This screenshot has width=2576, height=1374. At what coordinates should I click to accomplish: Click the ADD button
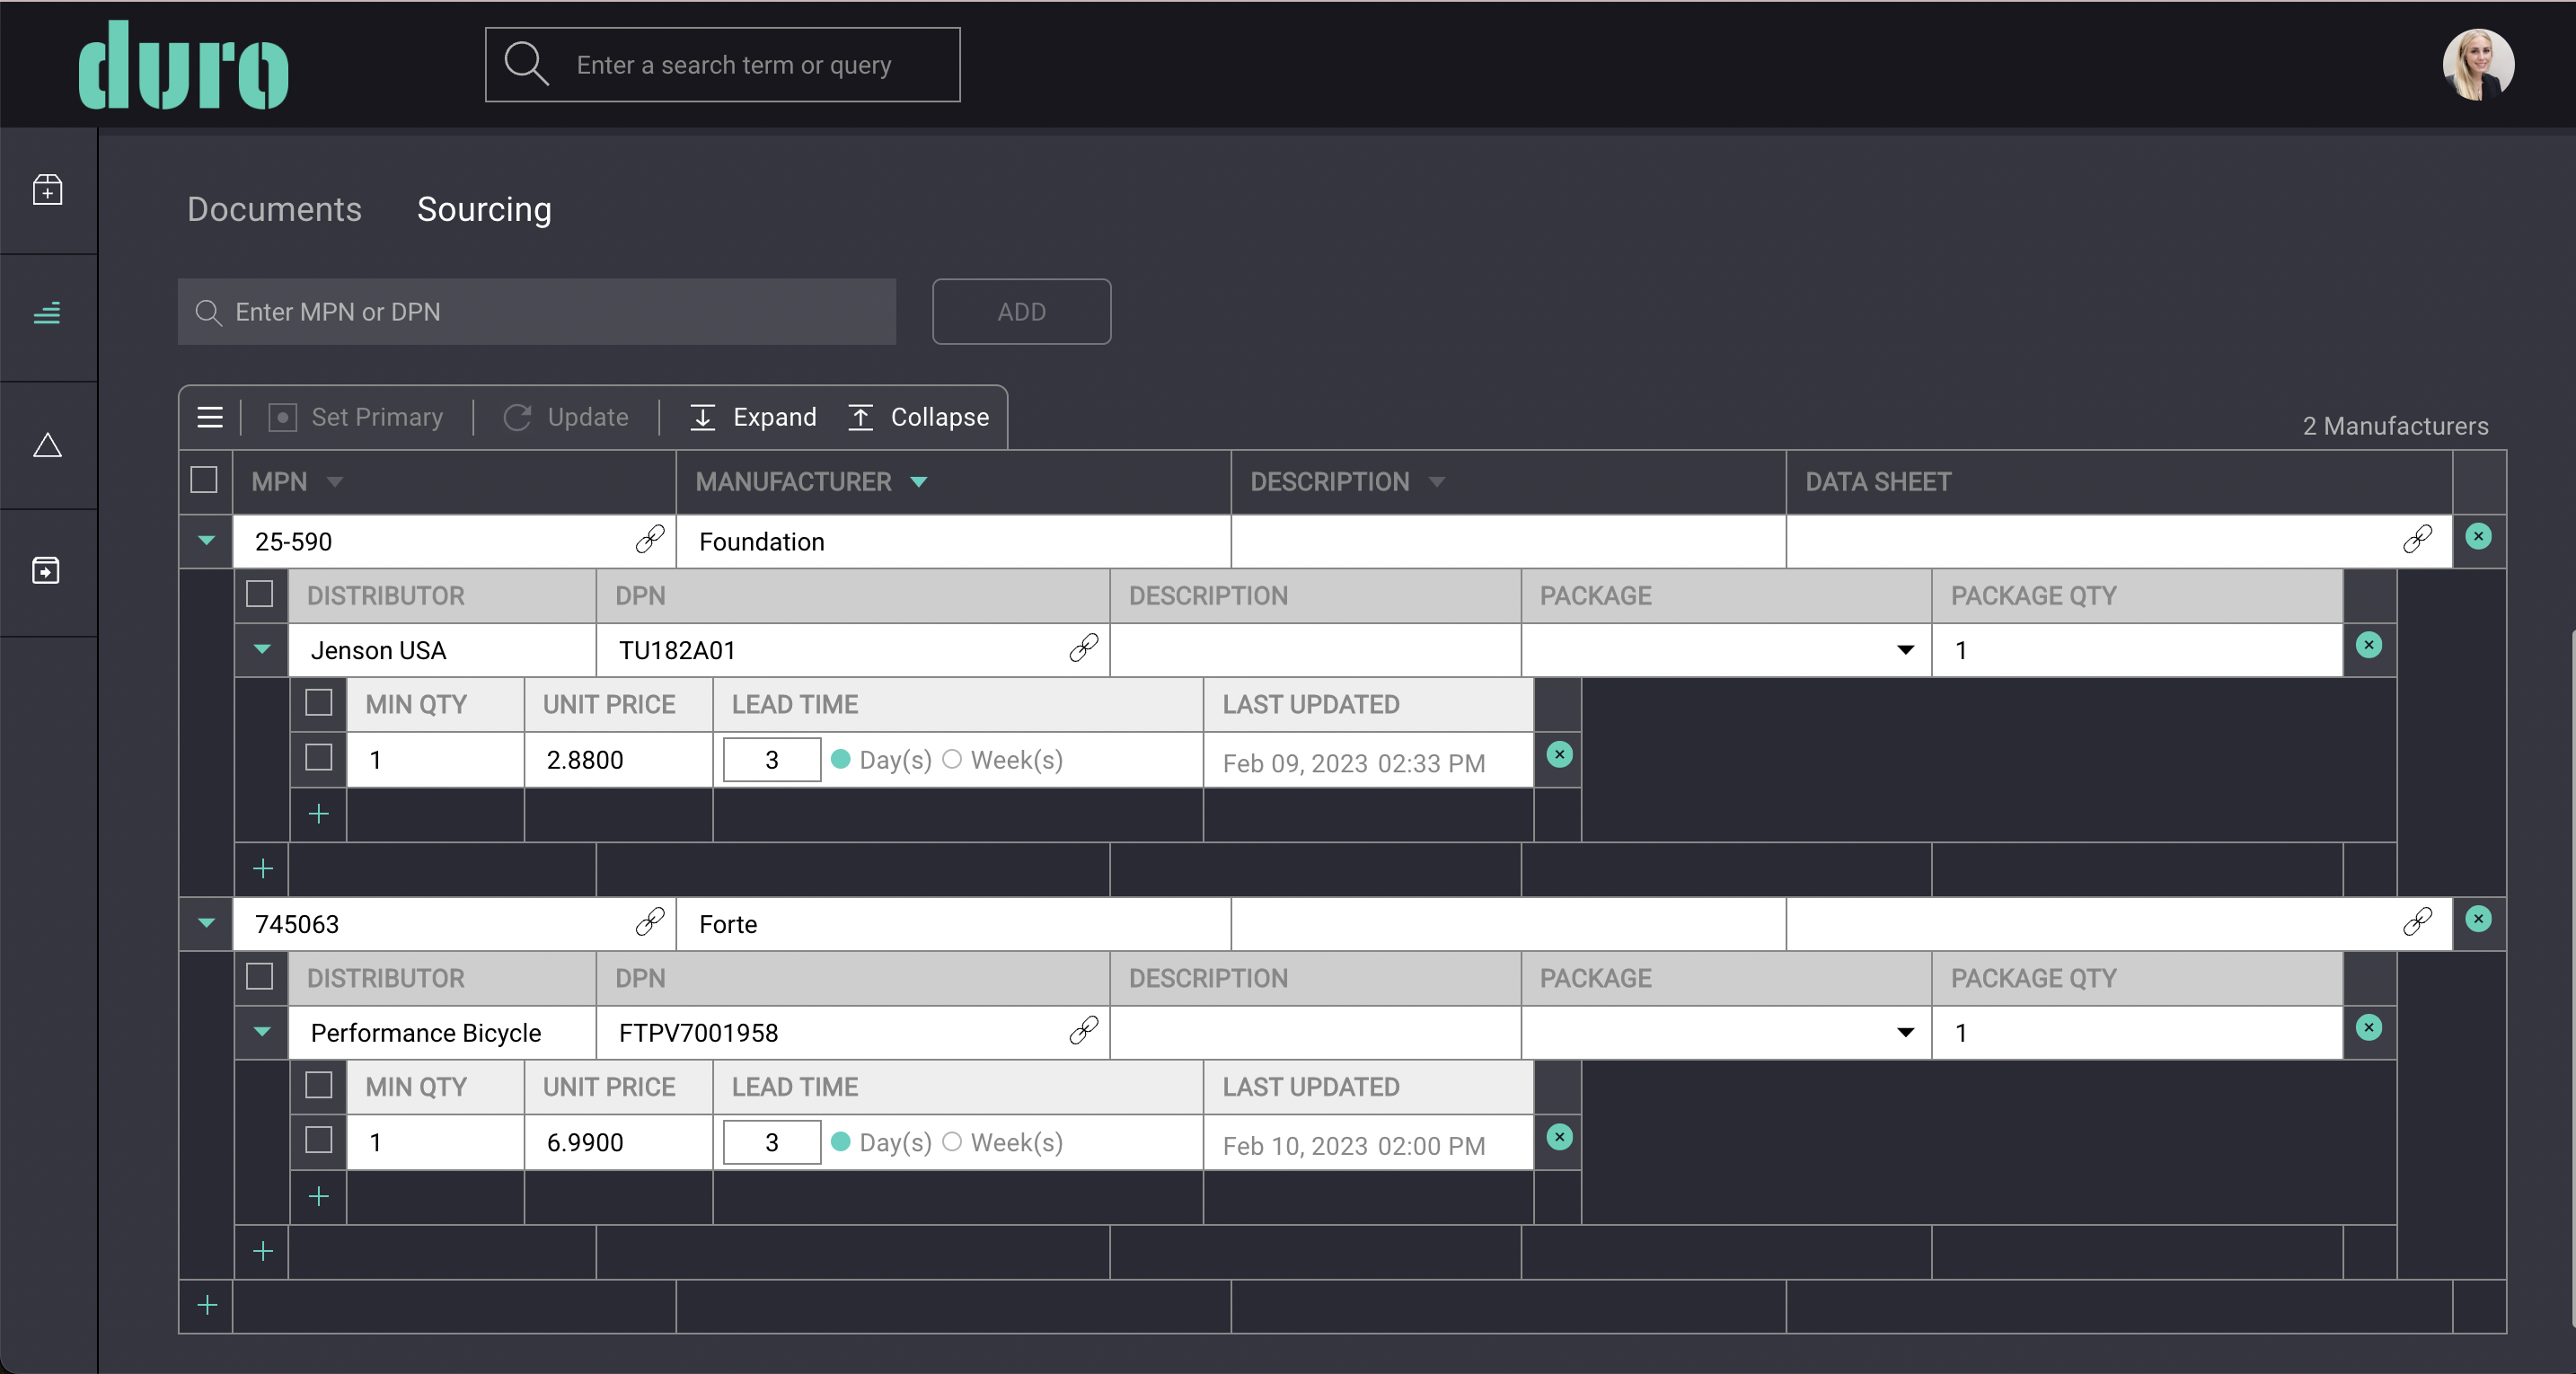(x=1021, y=312)
